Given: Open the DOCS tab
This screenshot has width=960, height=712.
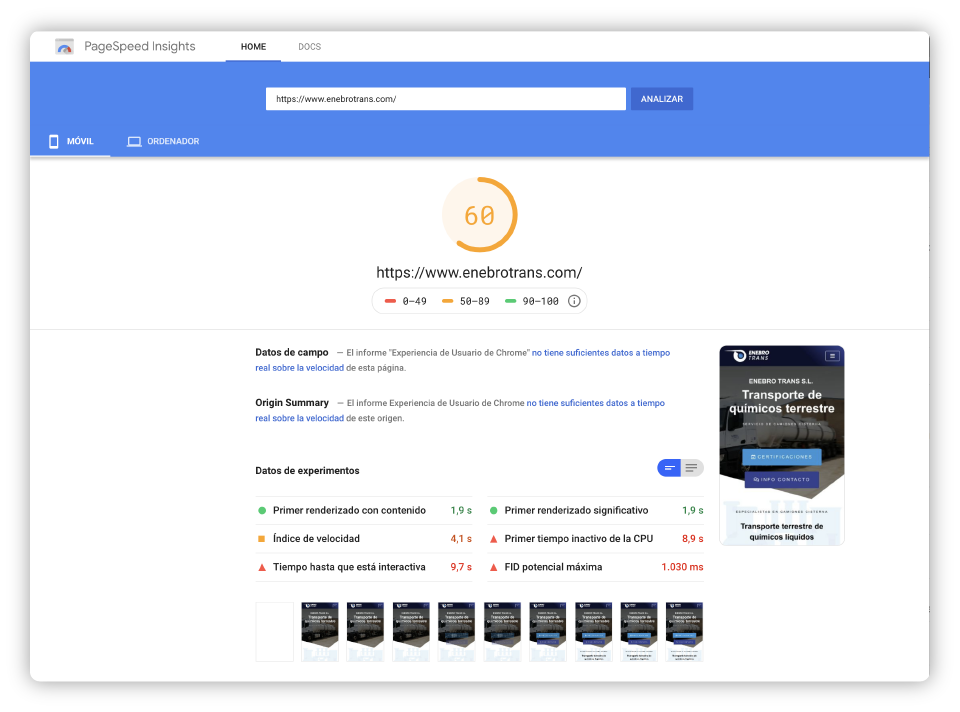Looking at the screenshot, I should point(309,47).
